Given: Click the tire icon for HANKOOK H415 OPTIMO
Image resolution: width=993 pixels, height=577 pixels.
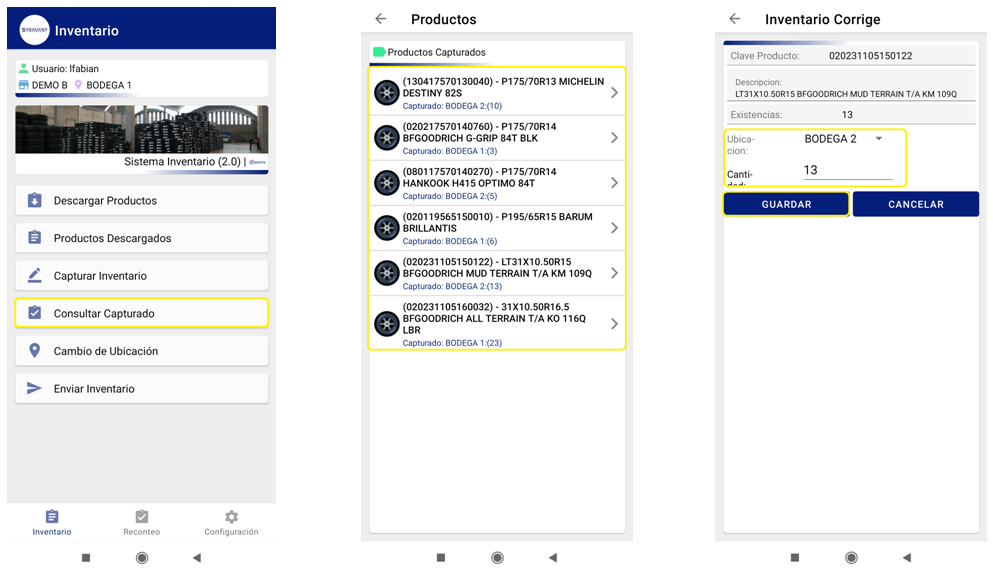Looking at the screenshot, I should pyautogui.click(x=386, y=182).
